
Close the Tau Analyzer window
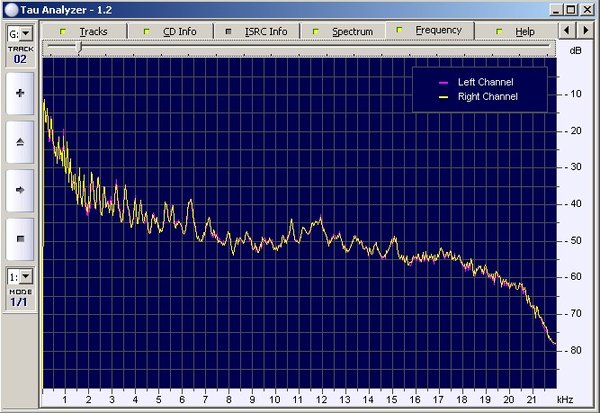click(587, 10)
